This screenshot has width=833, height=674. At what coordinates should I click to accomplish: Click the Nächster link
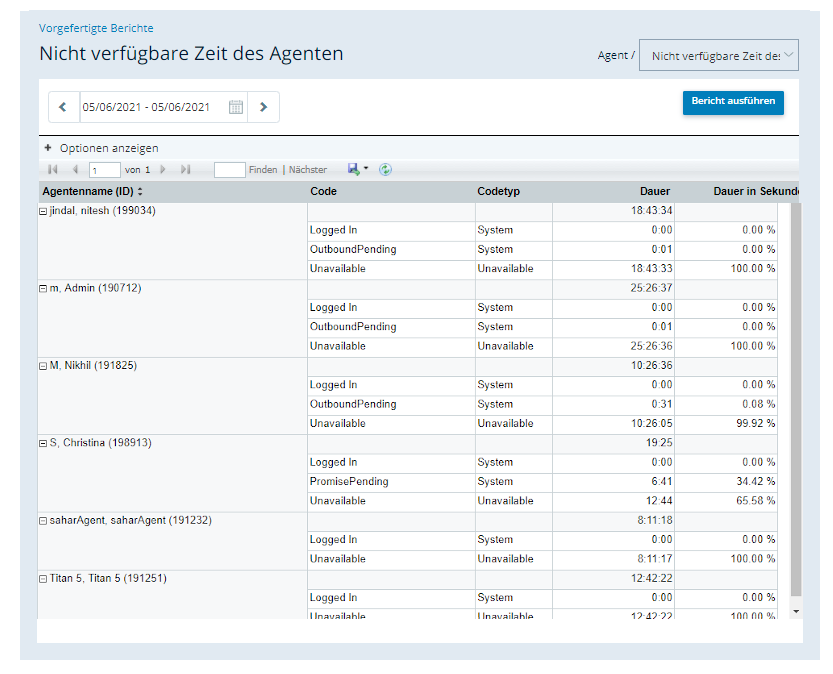[308, 169]
